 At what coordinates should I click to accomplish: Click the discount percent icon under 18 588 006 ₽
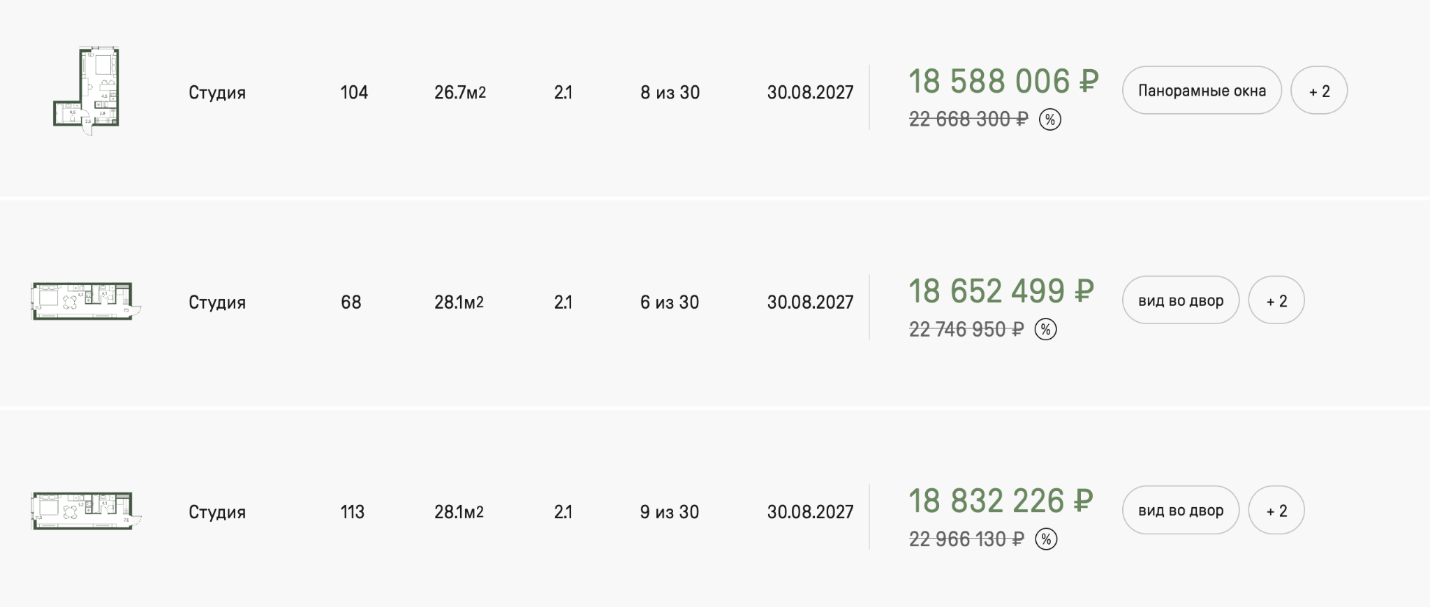point(1049,120)
